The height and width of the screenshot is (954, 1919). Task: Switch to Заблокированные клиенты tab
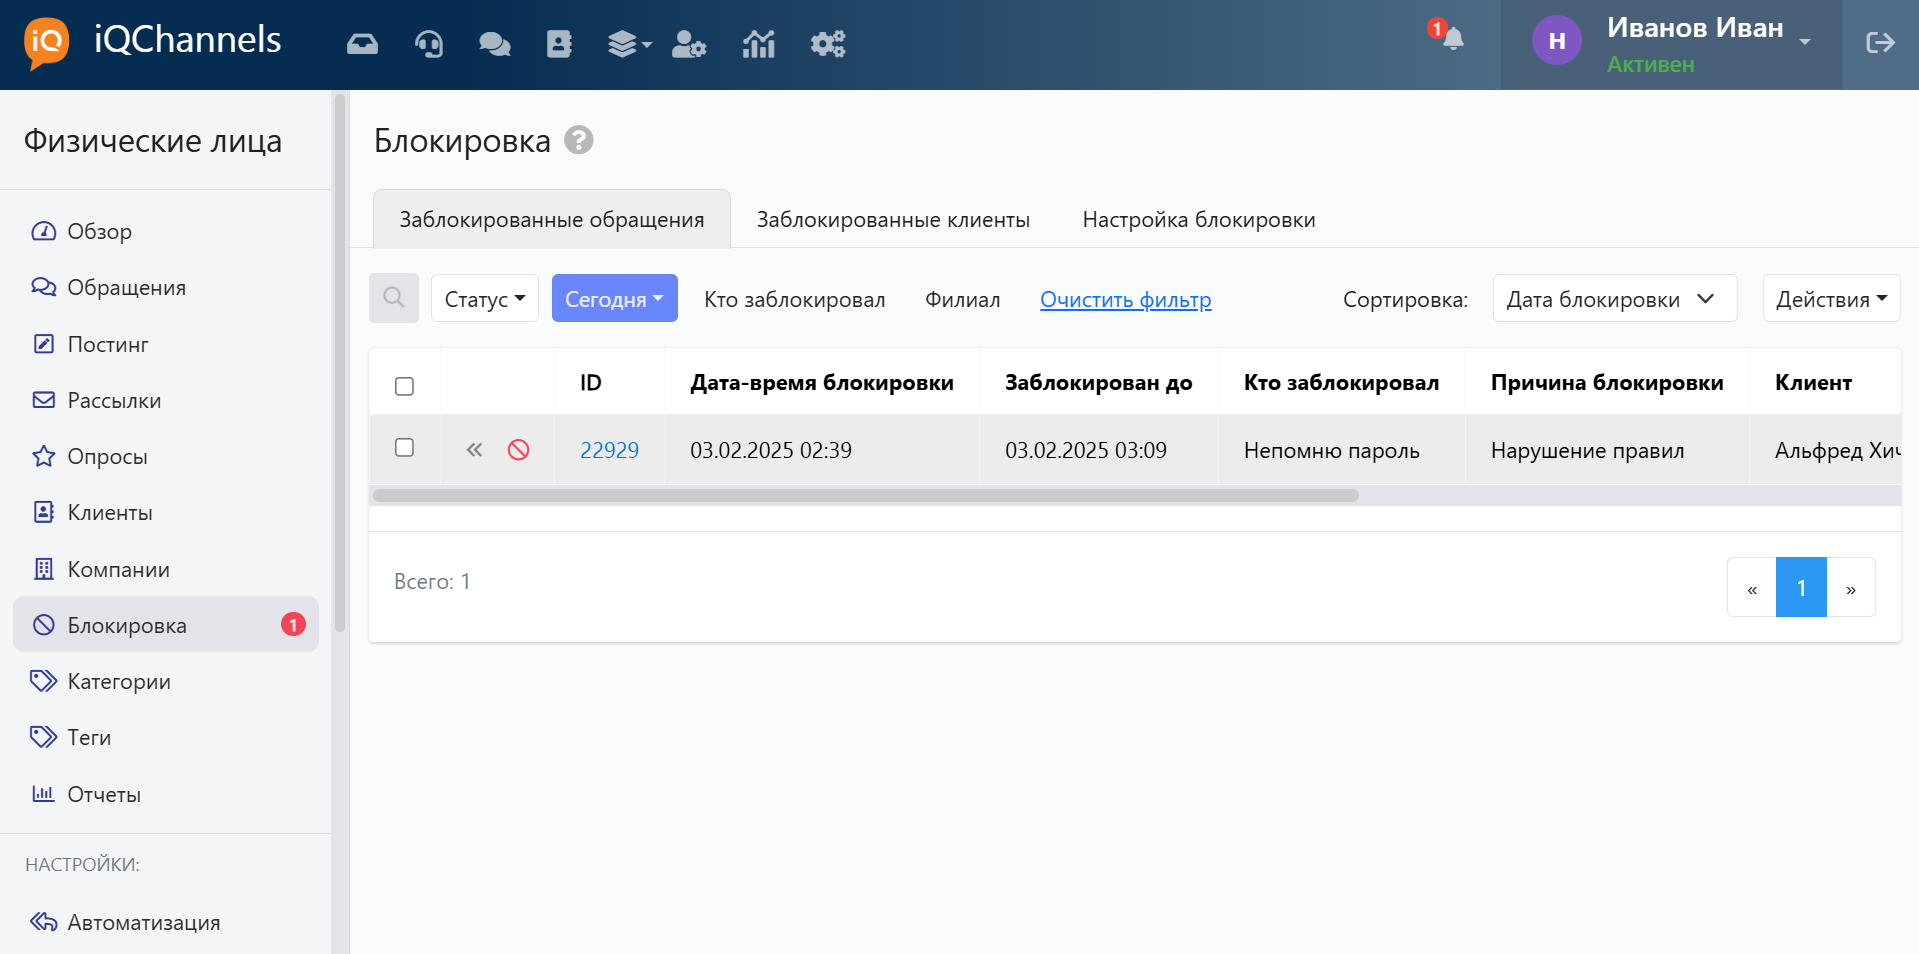click(893, 219)
